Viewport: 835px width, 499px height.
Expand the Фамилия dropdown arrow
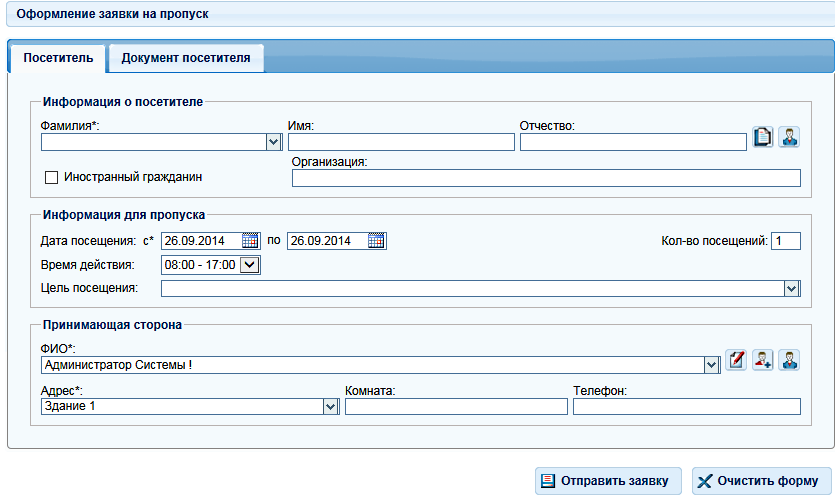273,142
